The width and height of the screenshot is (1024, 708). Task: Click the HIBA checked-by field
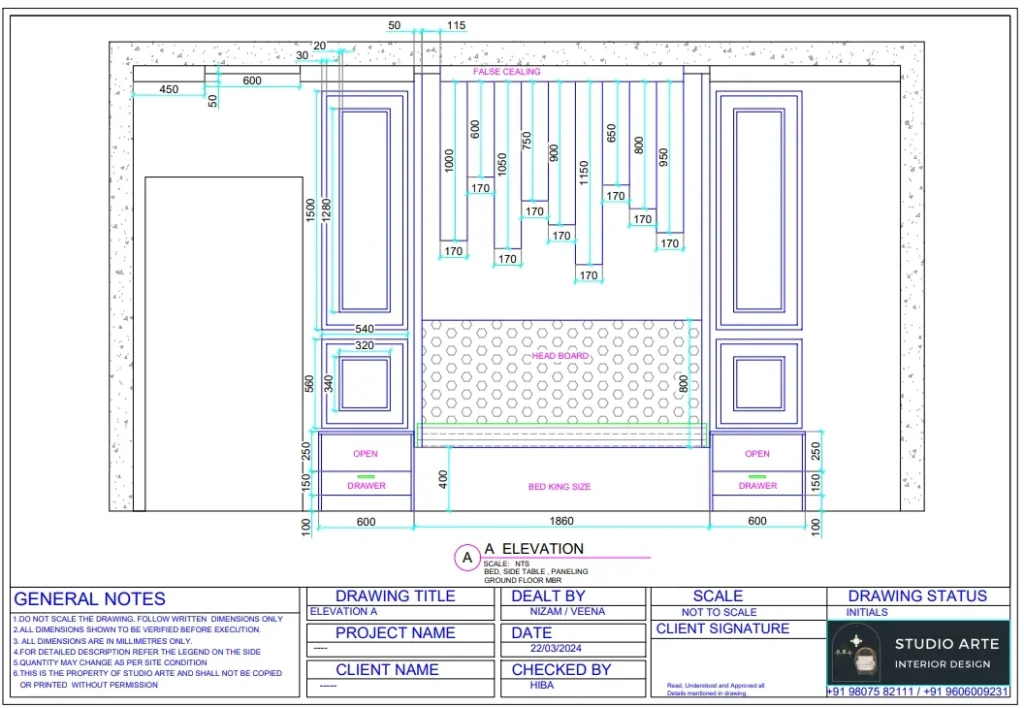tap(543, 686)
